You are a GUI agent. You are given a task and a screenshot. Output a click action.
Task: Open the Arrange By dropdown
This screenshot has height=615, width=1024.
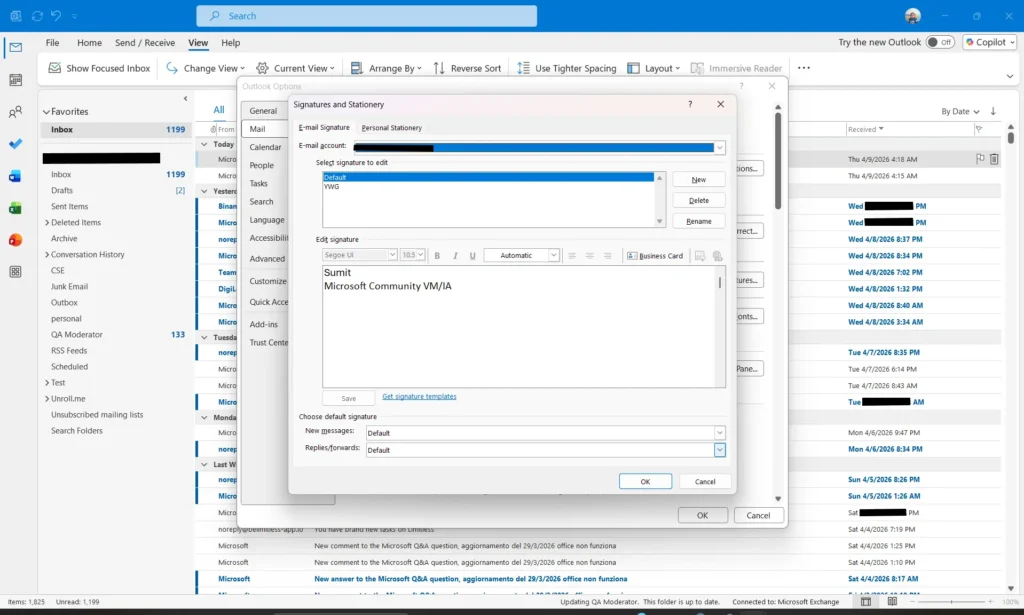tap(386, 68)
